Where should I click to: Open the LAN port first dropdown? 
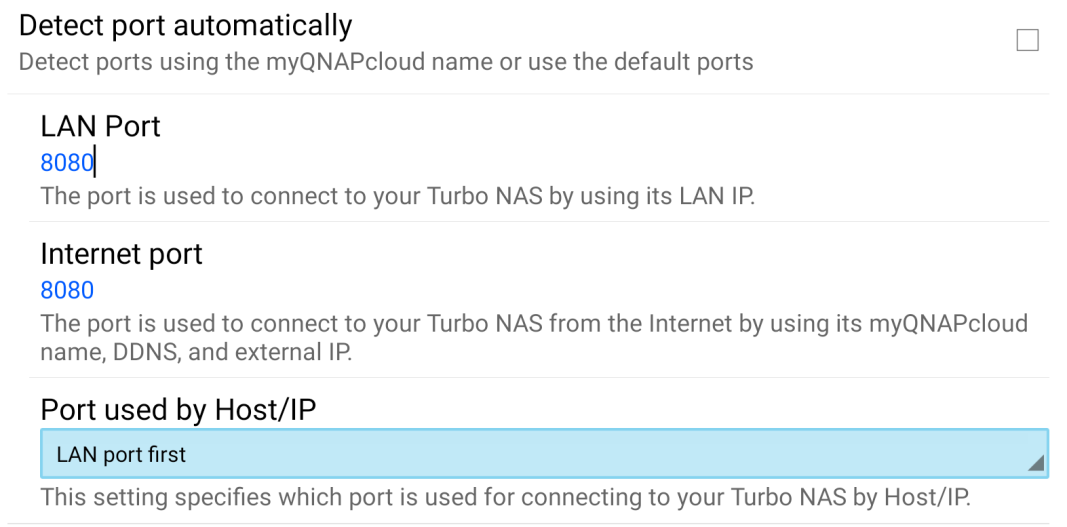(544, 455)
